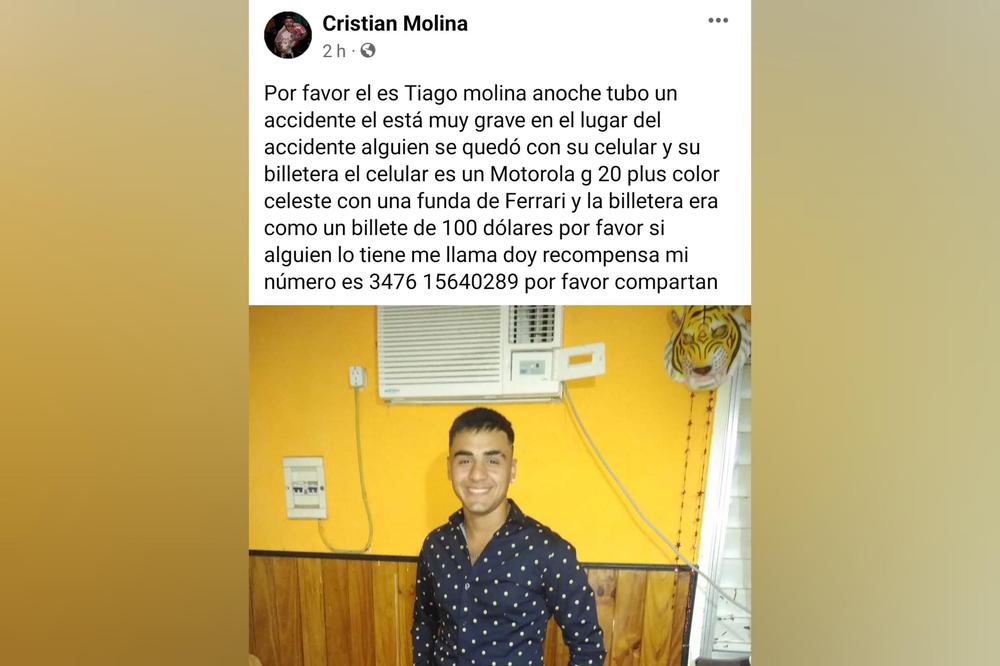Click the air conditioner unit in the photo

click(471, 352)
